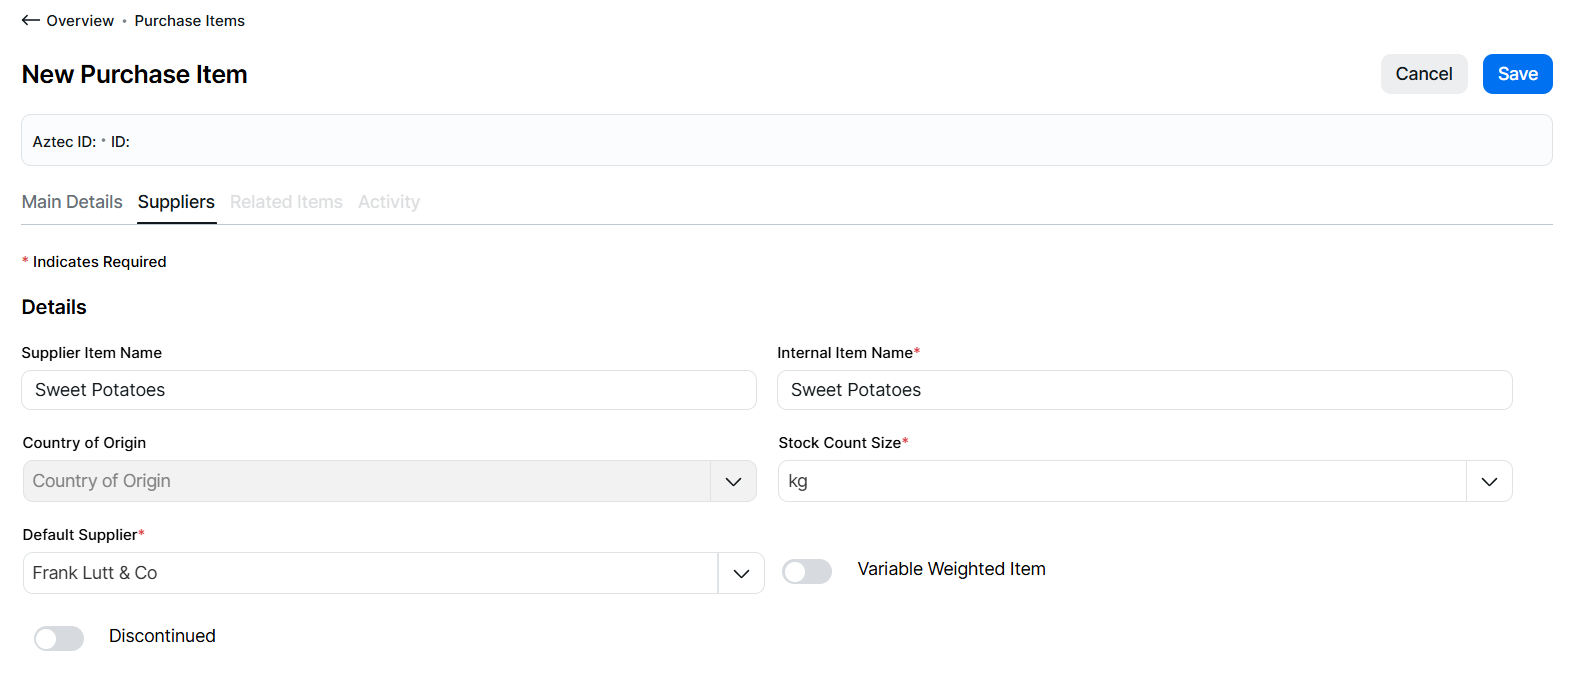Switch to the Main Details tab
Viewport: 1581px width, 681px height.
72,202
